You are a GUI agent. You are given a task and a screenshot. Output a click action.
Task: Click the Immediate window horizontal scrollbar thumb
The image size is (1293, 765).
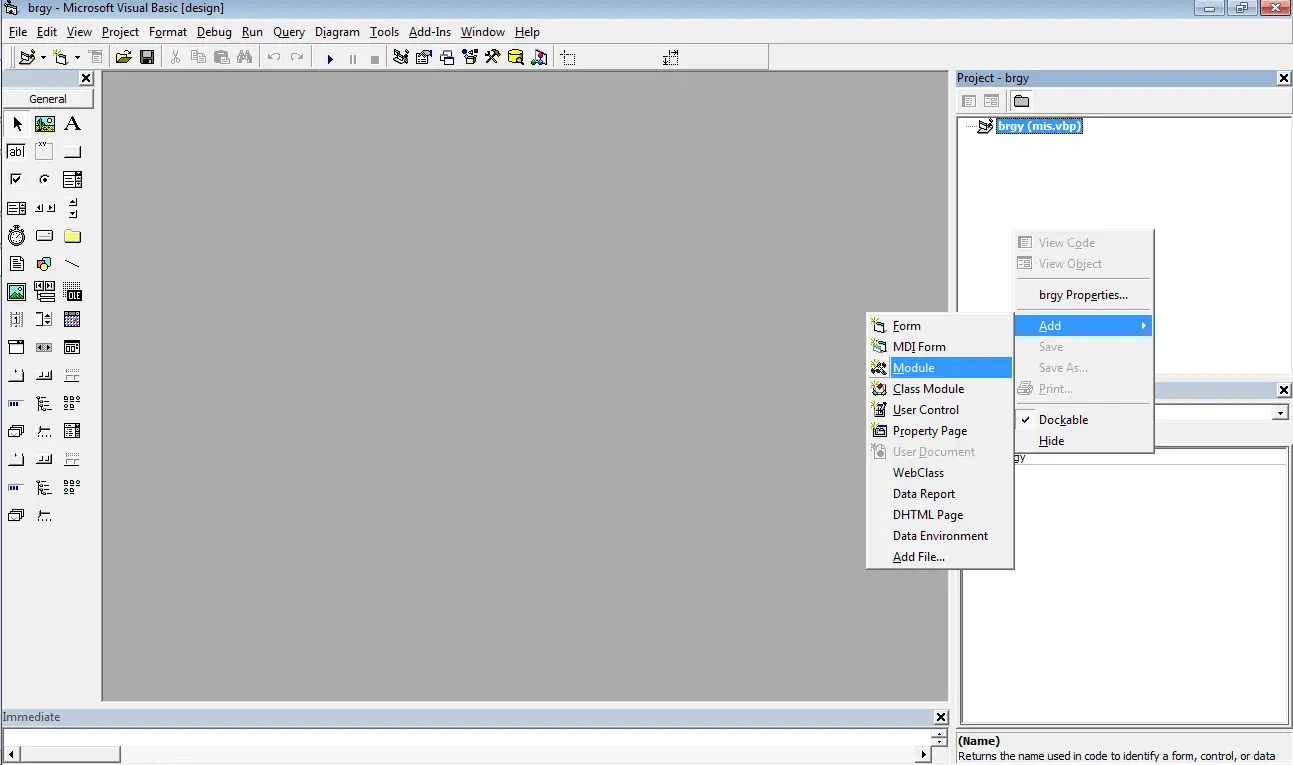click(x=70, y=754)
